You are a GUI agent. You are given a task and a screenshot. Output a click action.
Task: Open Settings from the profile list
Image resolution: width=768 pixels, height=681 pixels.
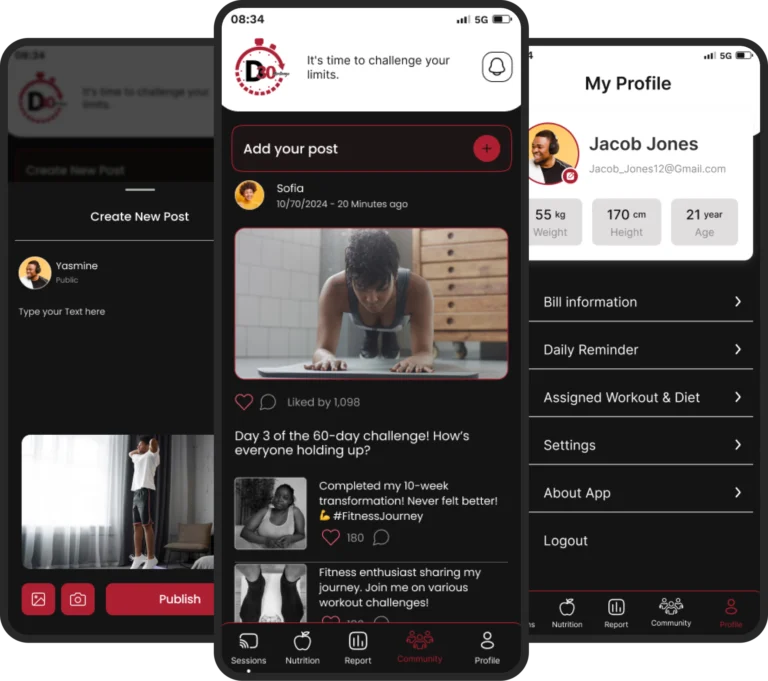point(640,445)
